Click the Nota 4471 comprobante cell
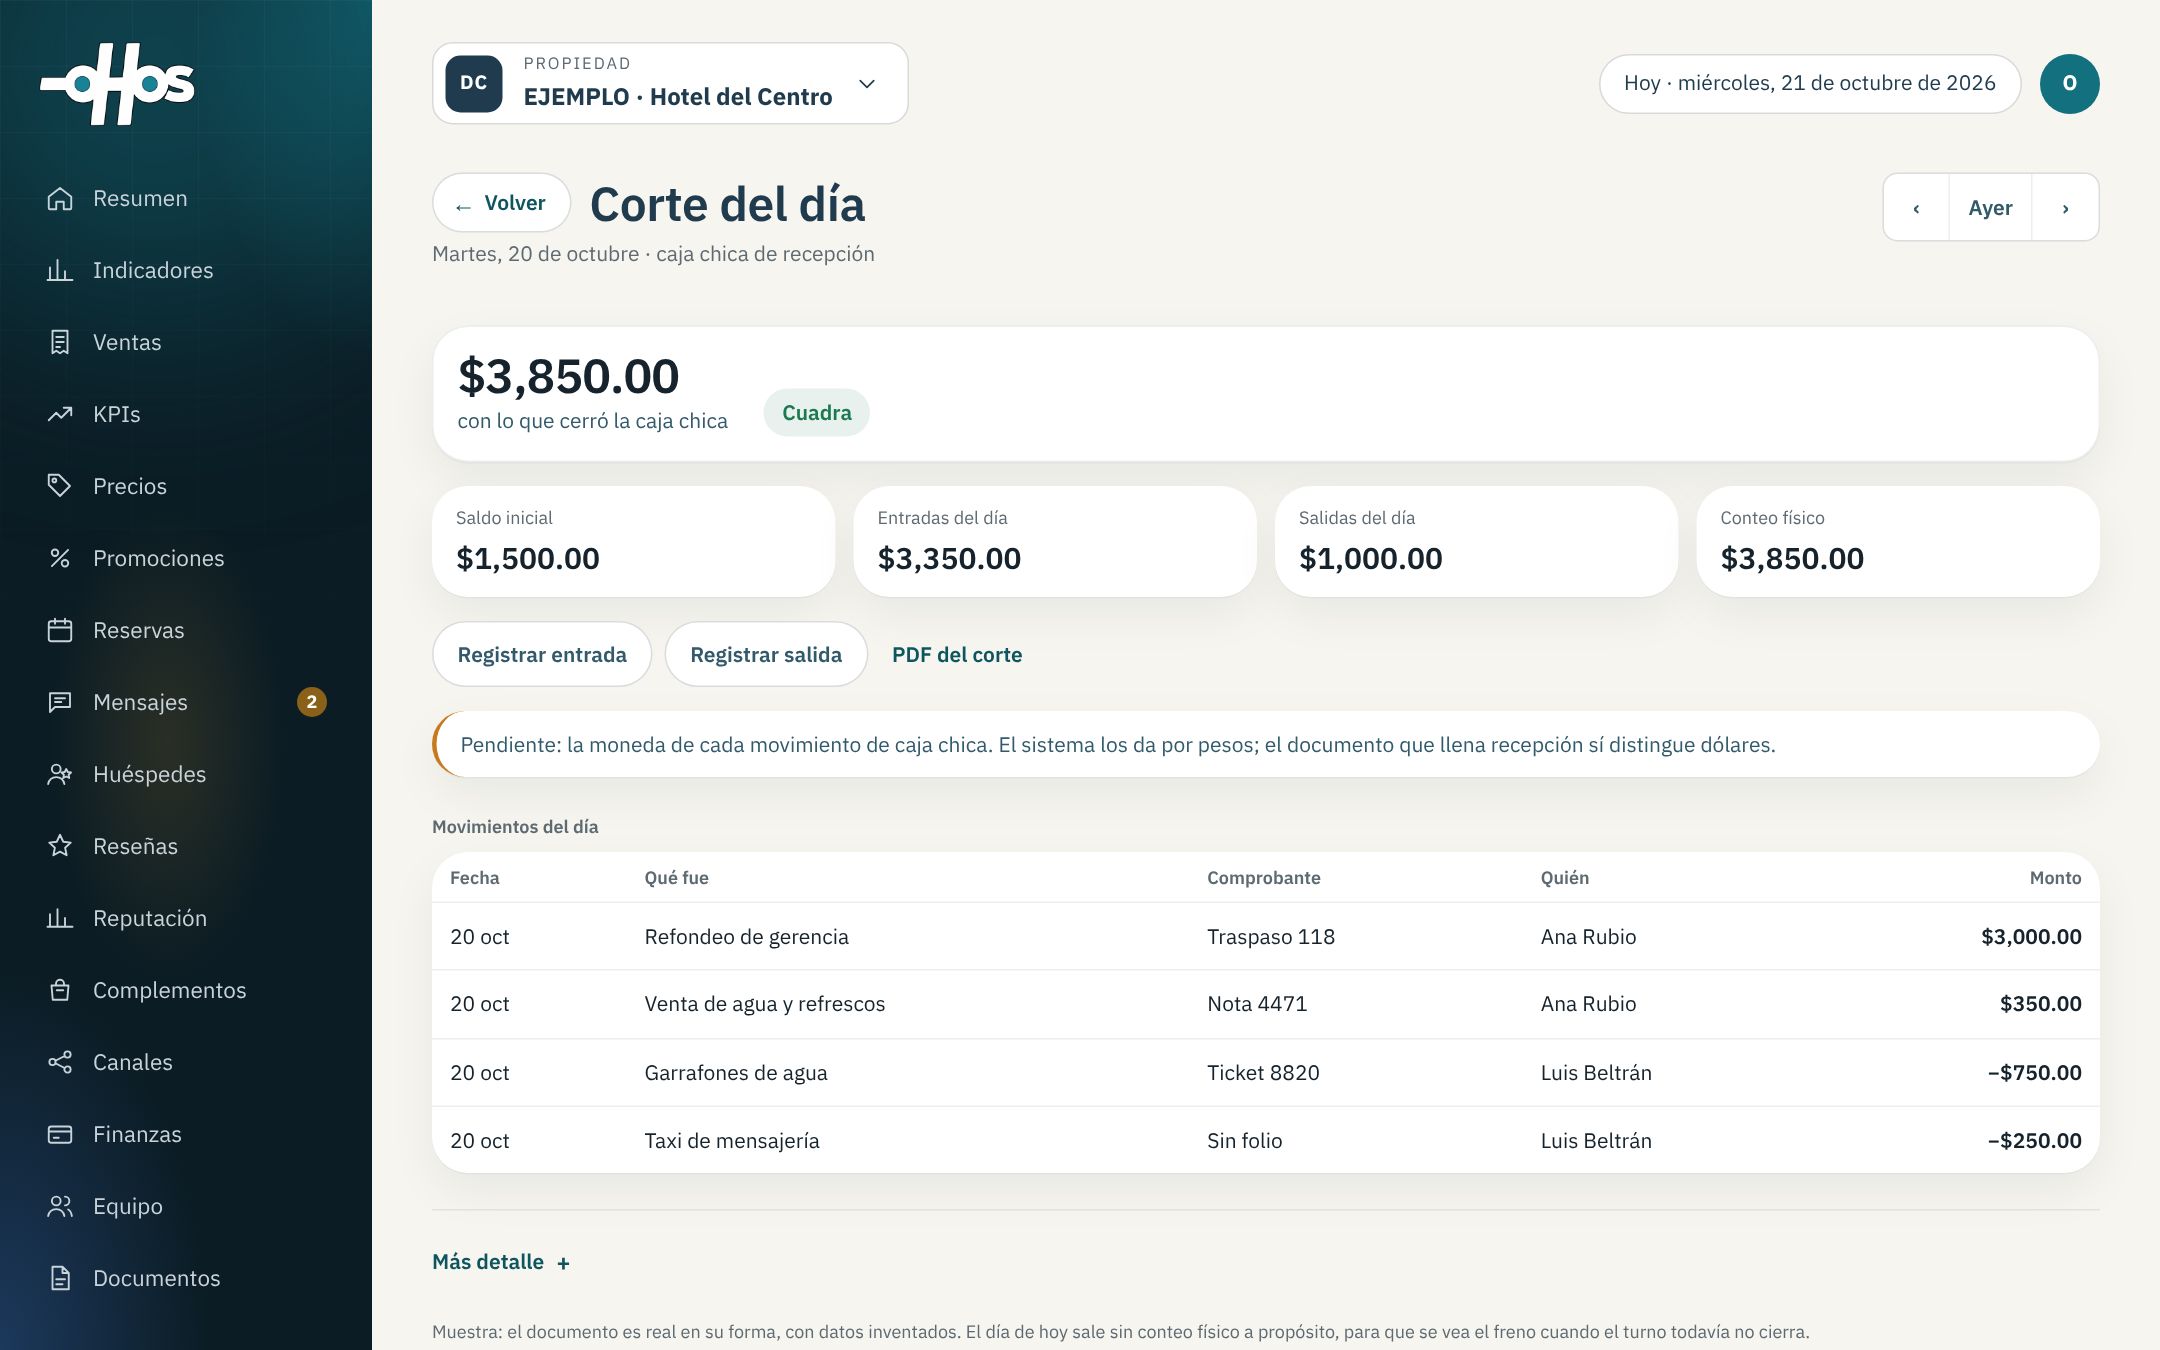Screen dimensions: 2160x1350 1257,1003
